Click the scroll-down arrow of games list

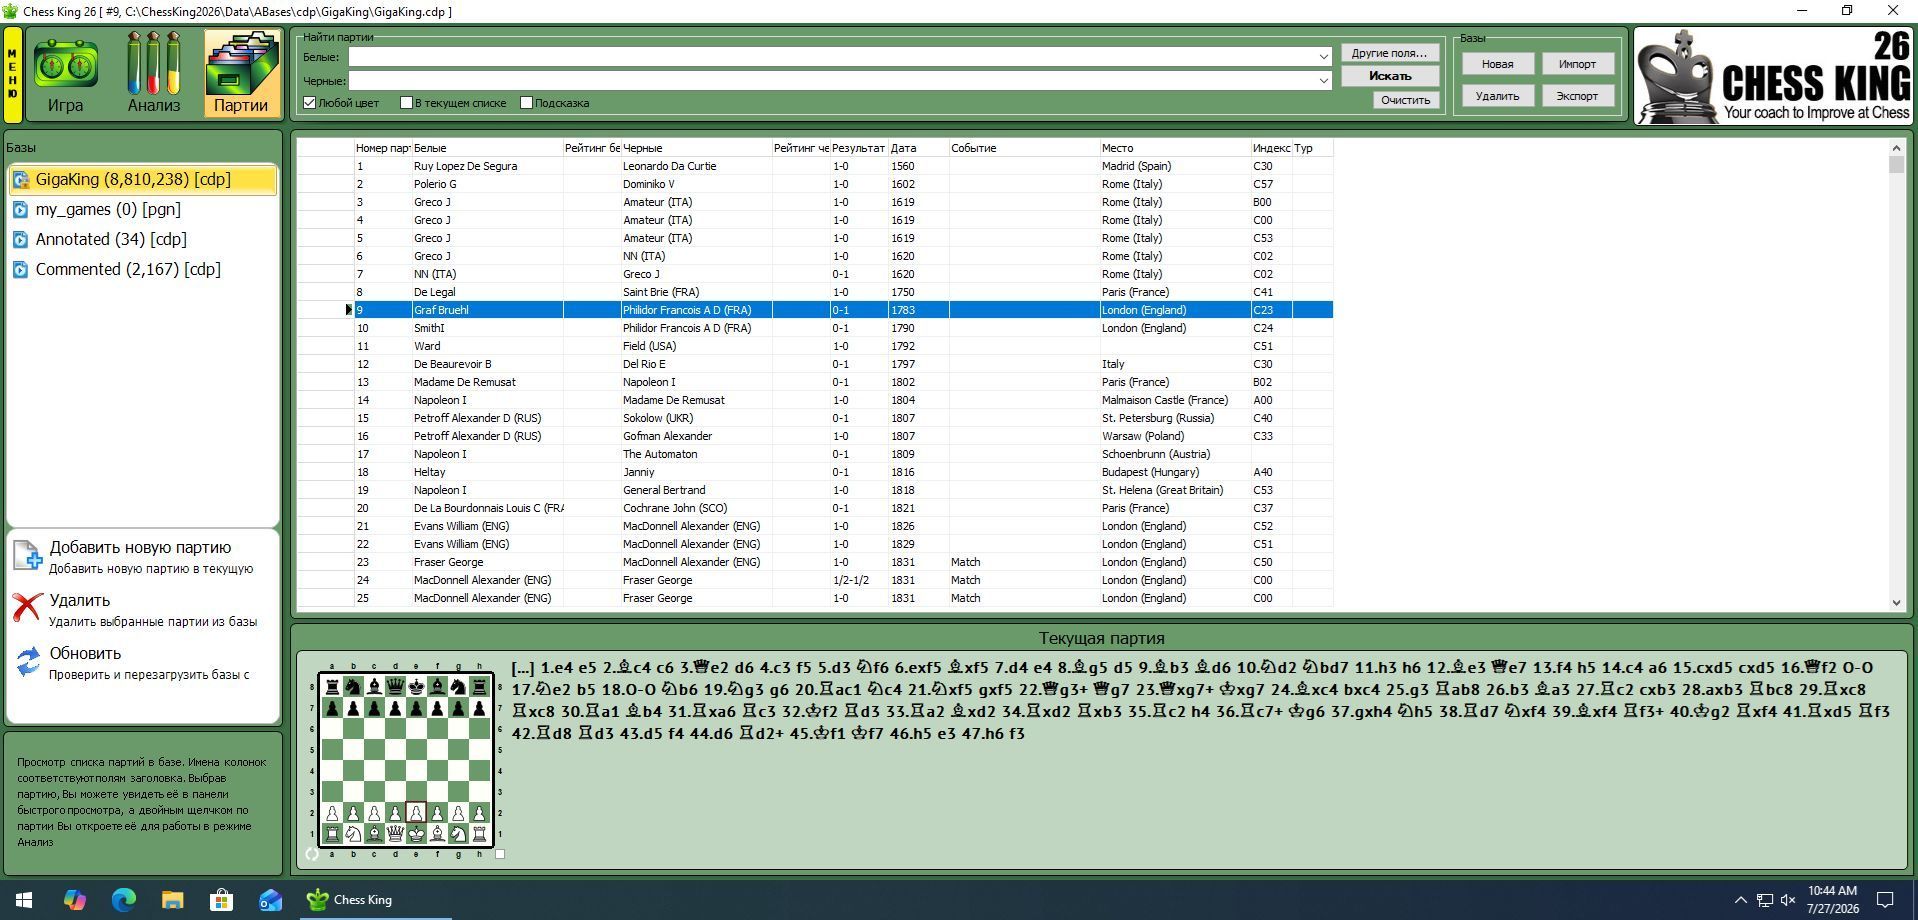pos(1897,602)
